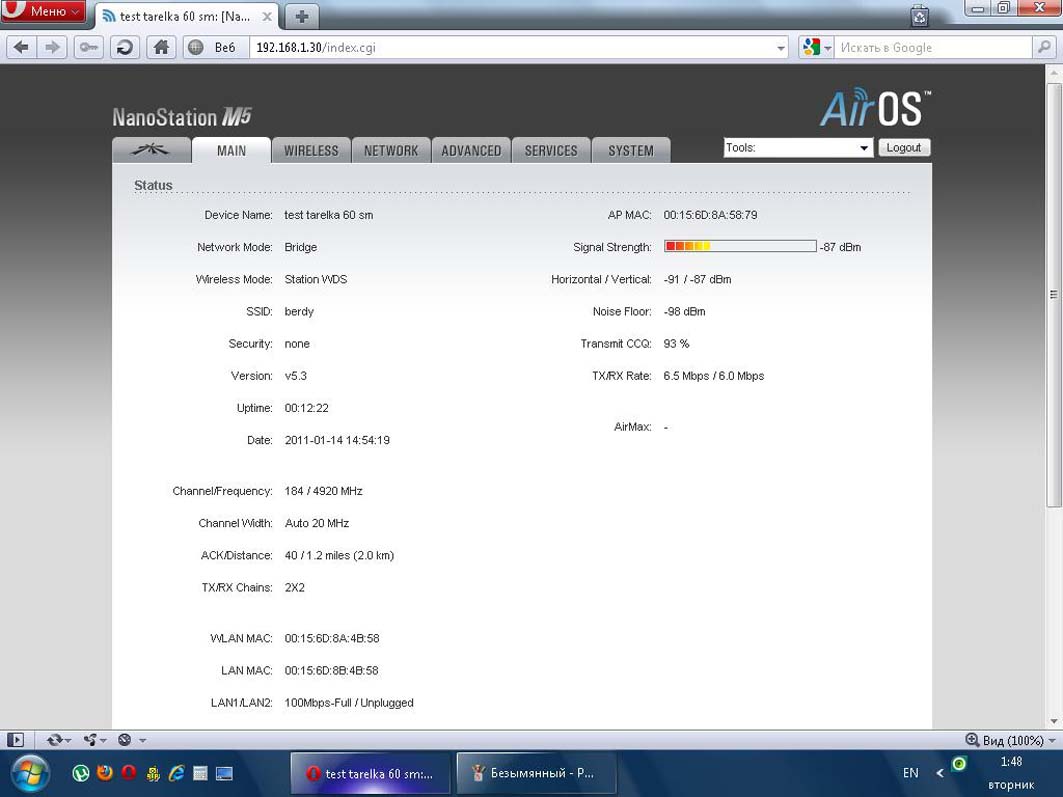The height and width of the screenshot is (797, 1063).
Task: Click the LAN1/LAN2 value 100Mbps-Full / Unplugged
Action: point(349,703)
